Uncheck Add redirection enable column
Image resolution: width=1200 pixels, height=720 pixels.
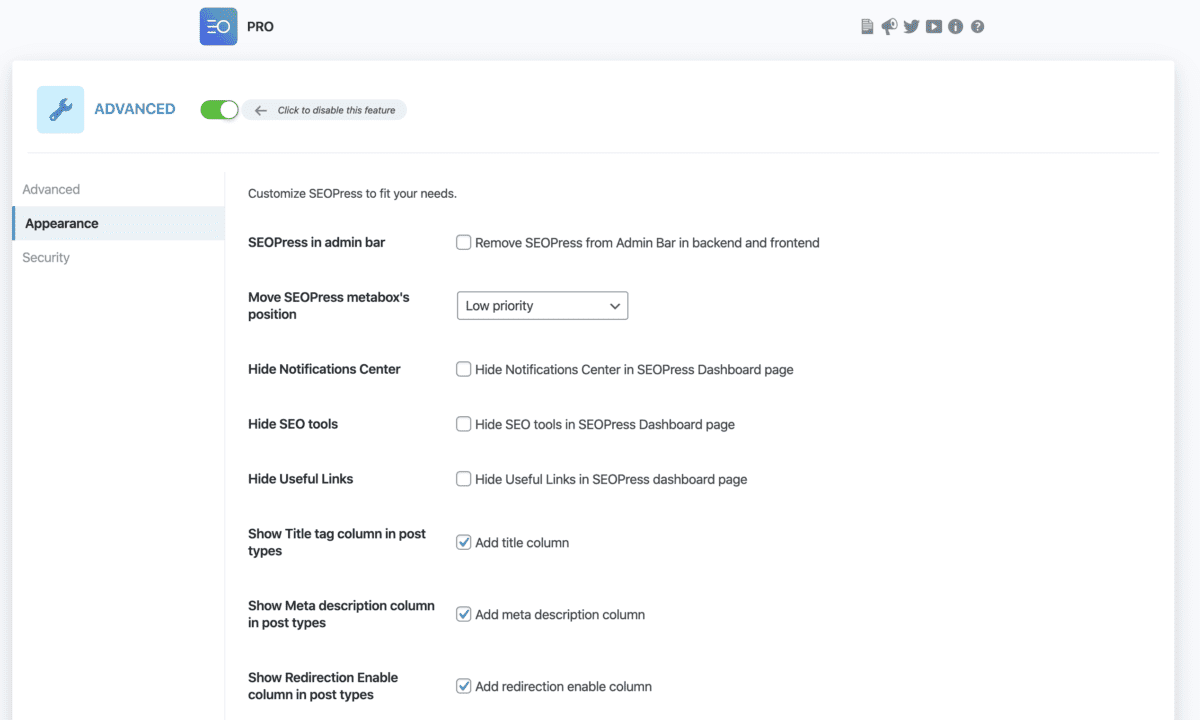point(464,686)
